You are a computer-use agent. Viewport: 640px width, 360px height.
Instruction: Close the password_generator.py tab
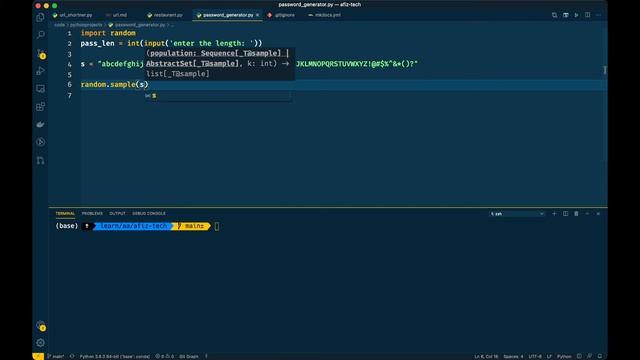point(258,15)
